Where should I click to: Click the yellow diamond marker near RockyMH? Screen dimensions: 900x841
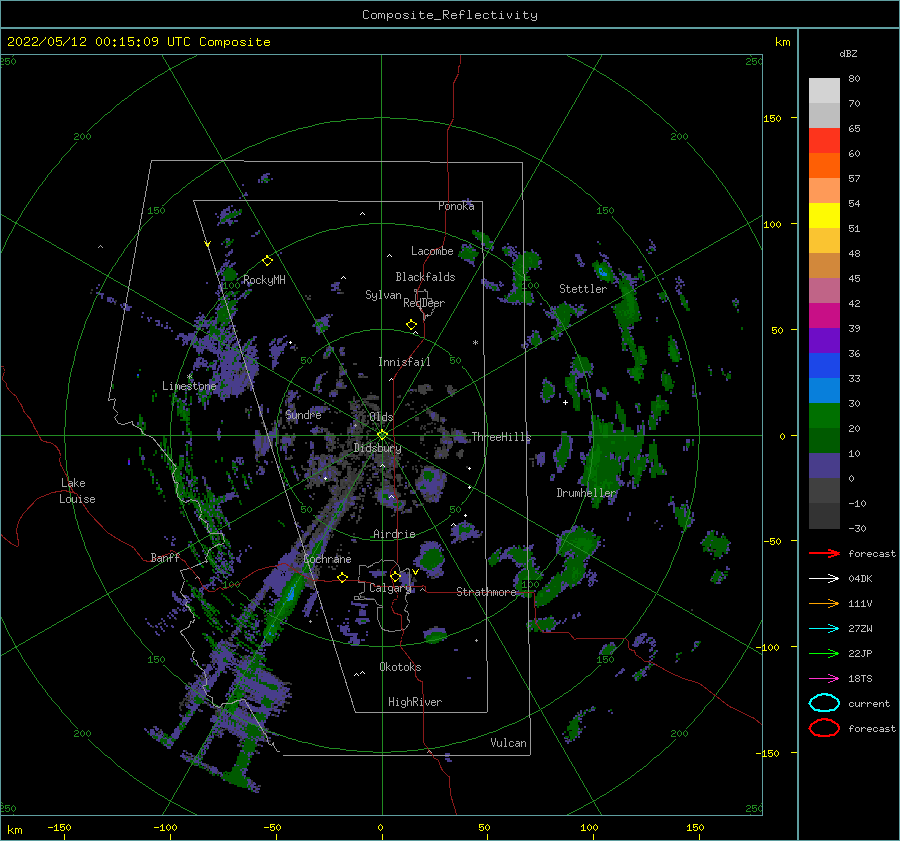pos(267,261)
